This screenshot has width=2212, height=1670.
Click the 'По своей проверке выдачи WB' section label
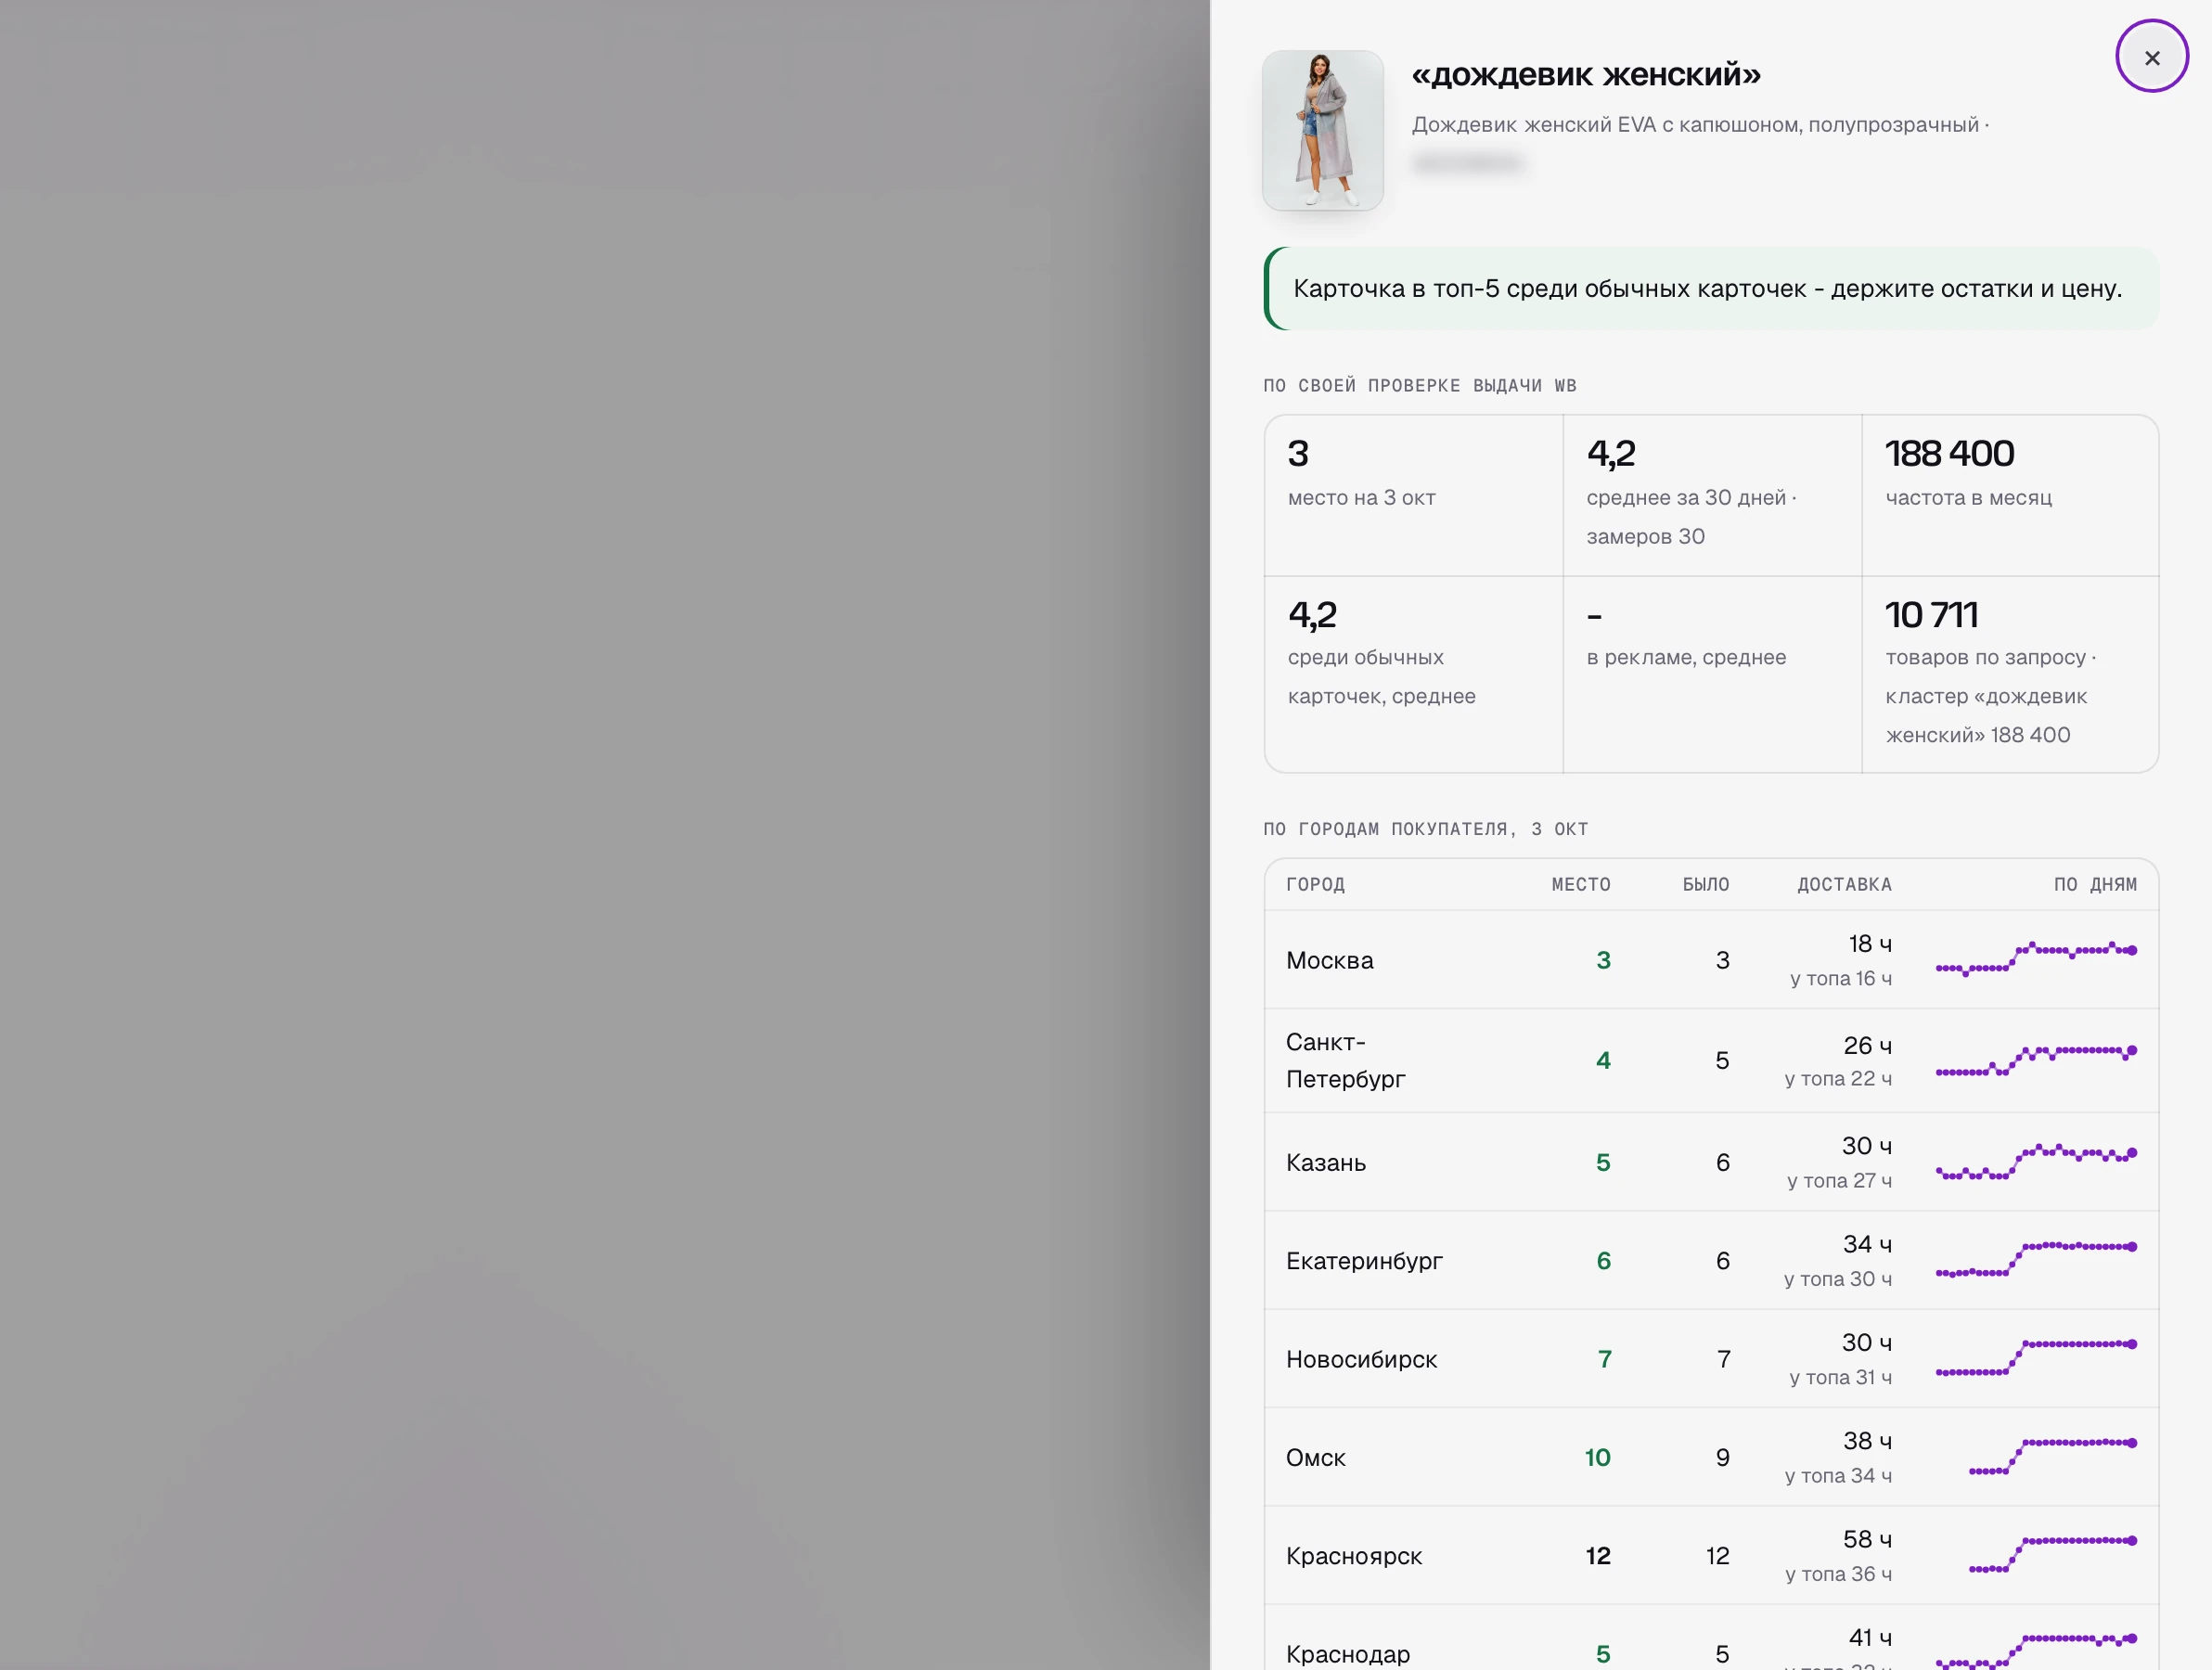click(1419, 385)
